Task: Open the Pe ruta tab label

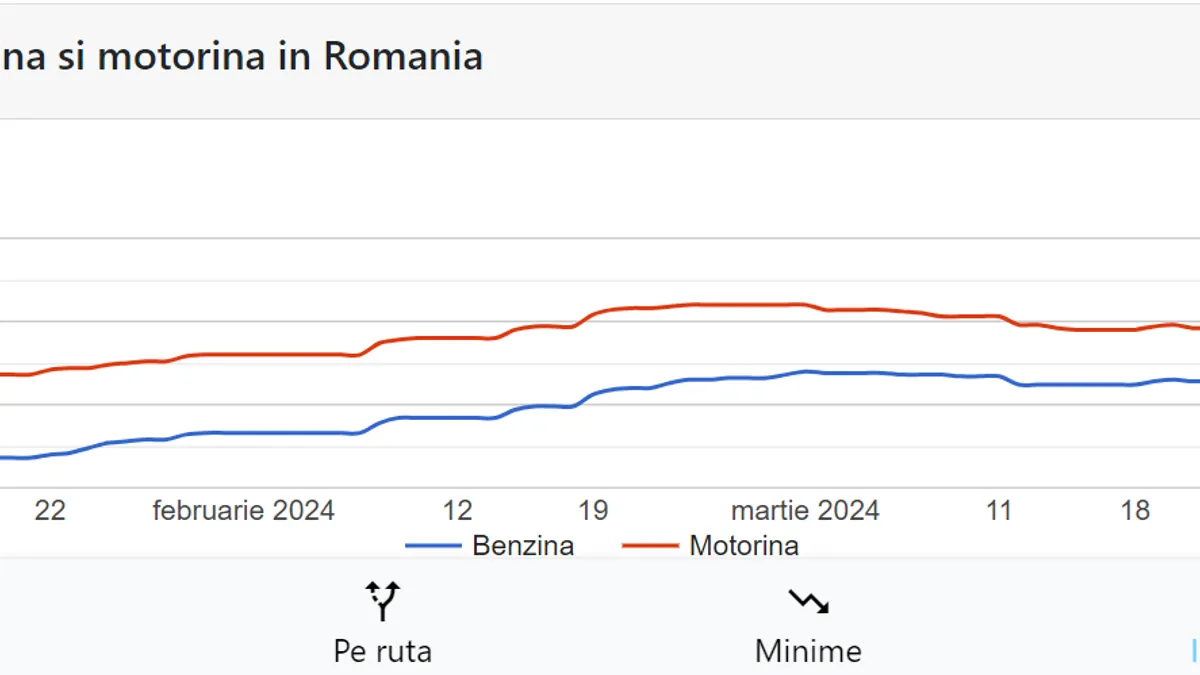Action: point(382,651)
